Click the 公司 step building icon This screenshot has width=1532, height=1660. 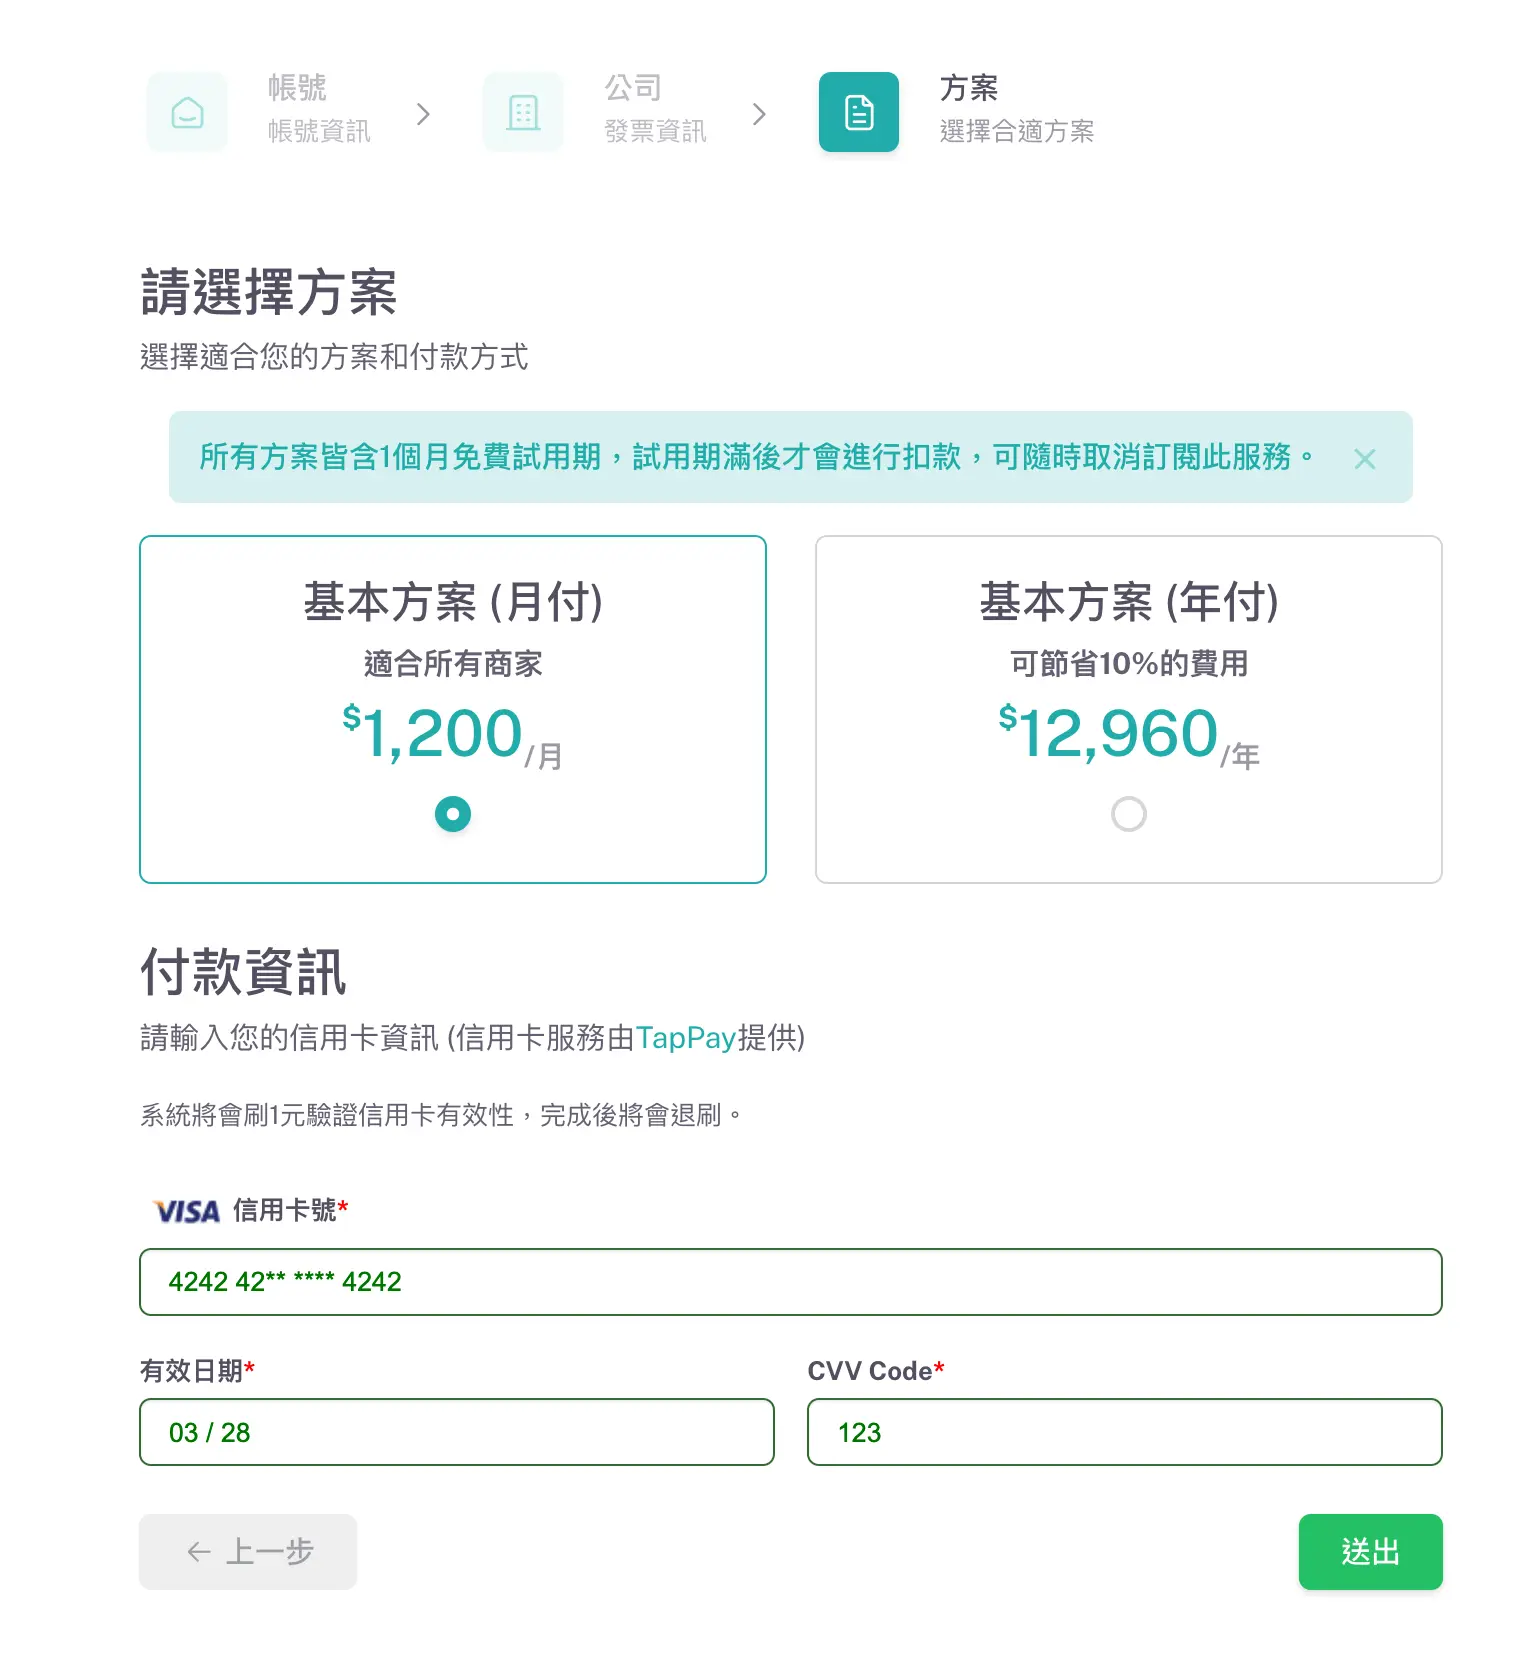pyautogui.click(x=522, y=112)
